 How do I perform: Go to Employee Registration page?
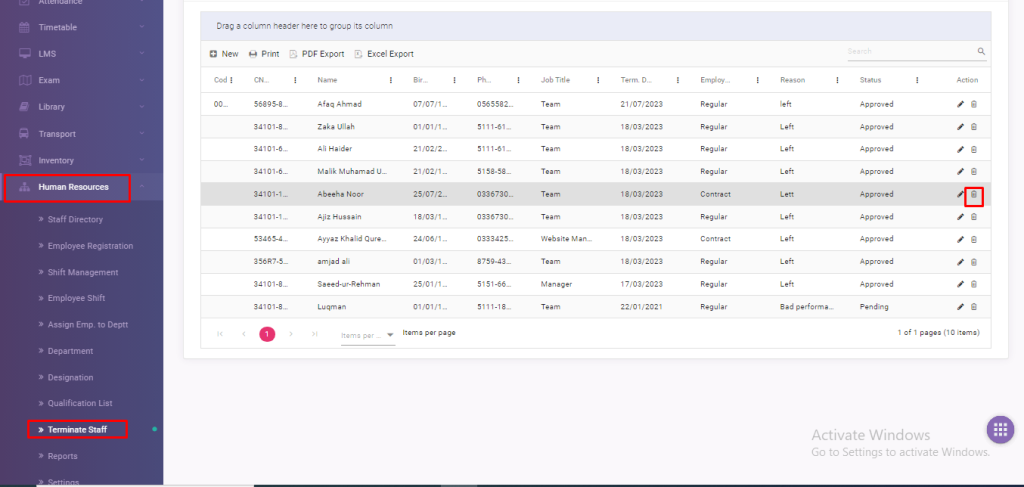[90, 246]
